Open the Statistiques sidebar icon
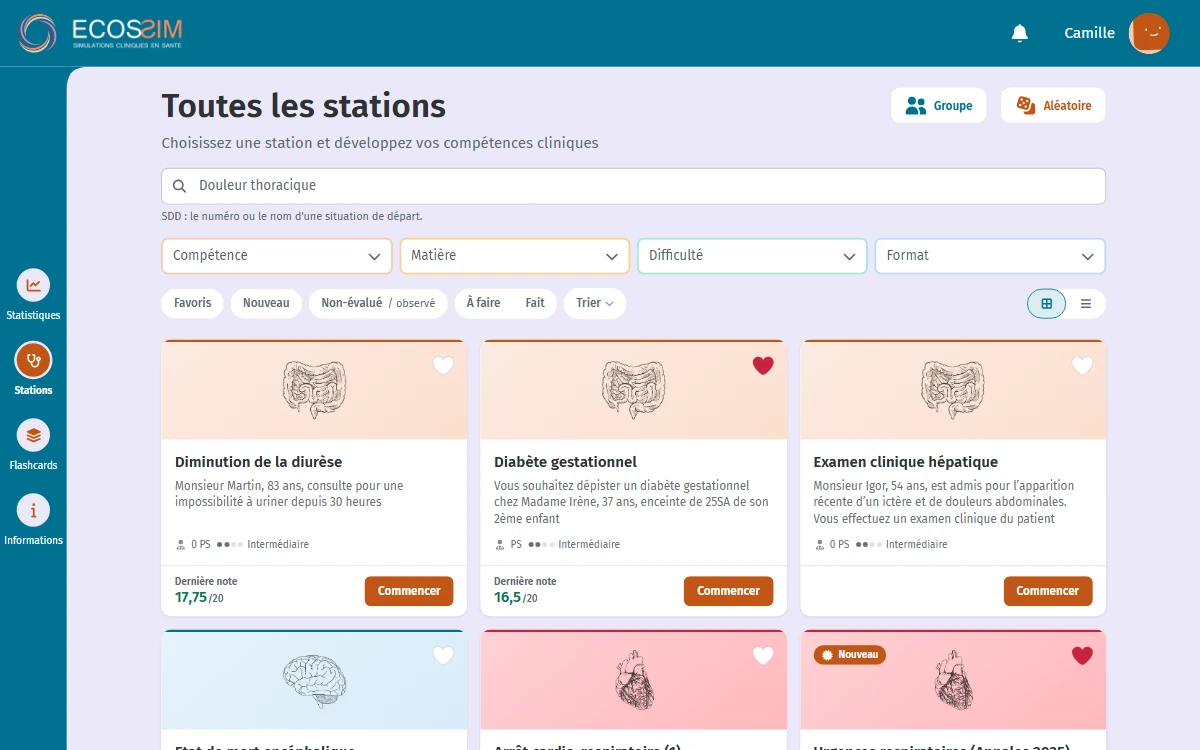The image size is (1200, 750). coord(34,285)
